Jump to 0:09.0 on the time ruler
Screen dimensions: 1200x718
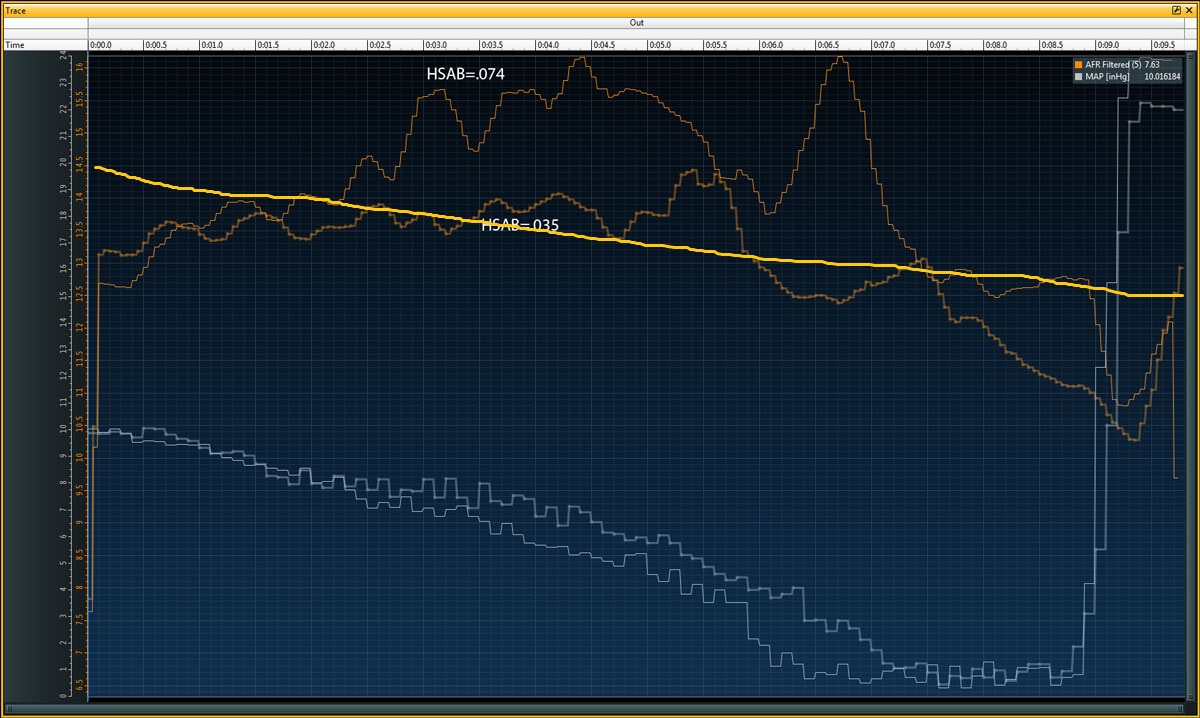[1107, 45]
